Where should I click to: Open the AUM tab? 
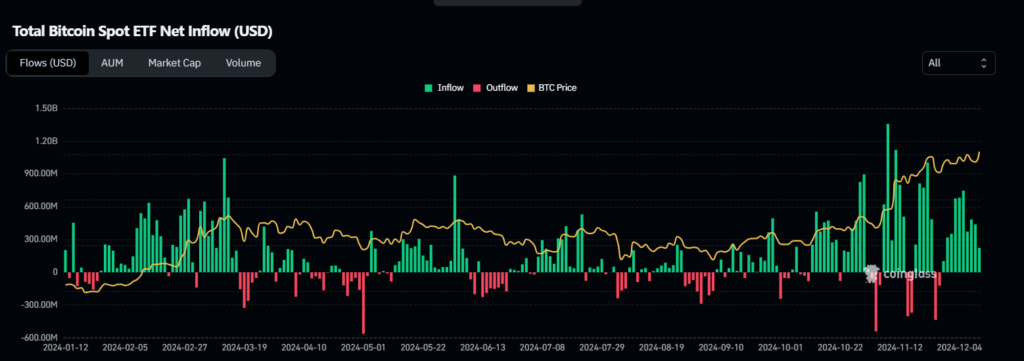coord(112,63)
